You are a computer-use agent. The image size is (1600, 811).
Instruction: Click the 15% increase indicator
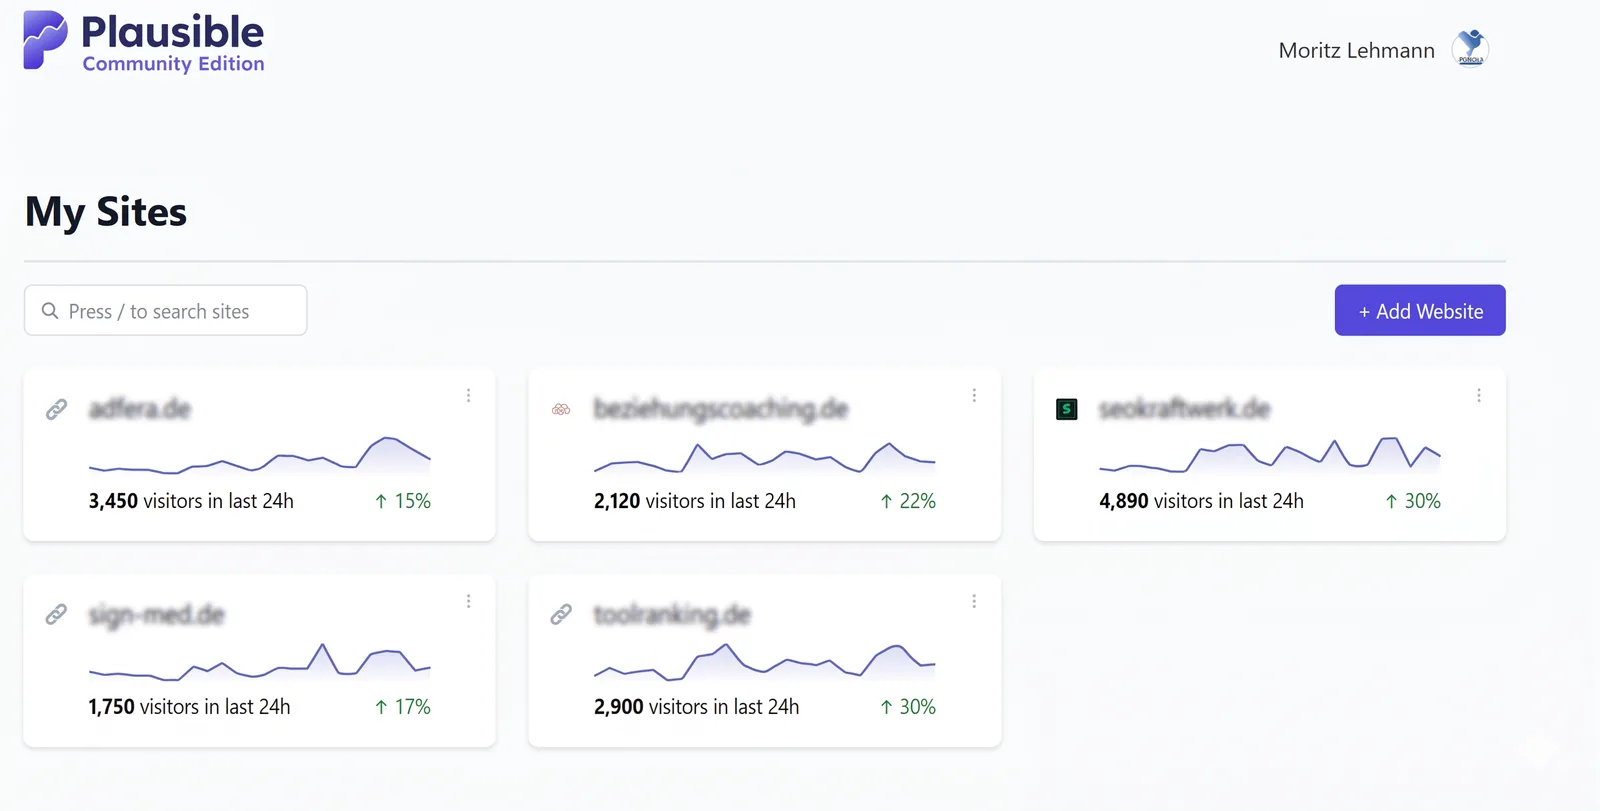pyautogui.click(x=403, y=501)
